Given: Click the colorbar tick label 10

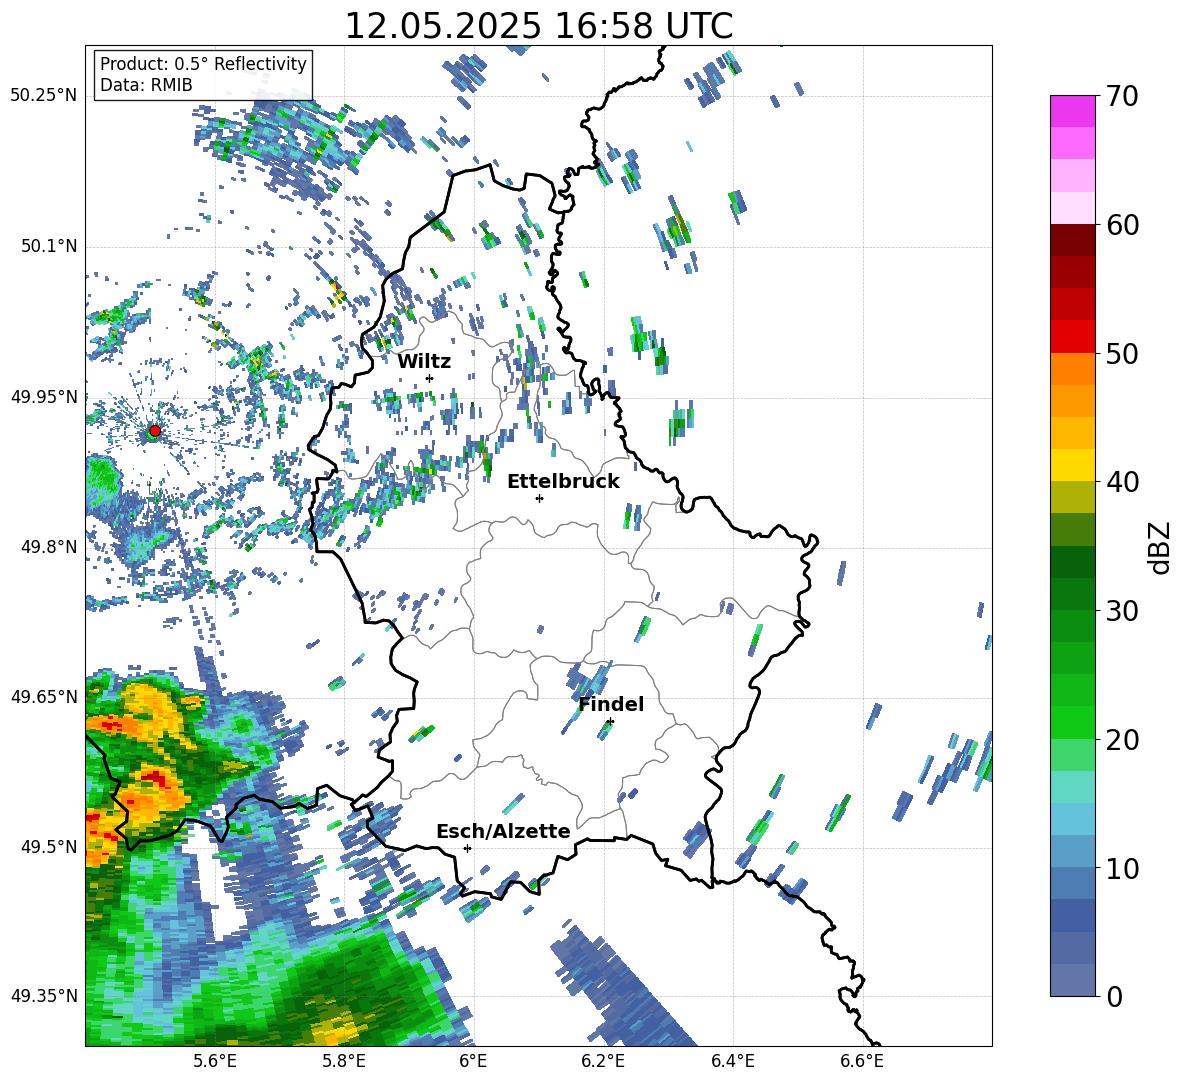Looking at the screenshot, I should coord(1122,868).
